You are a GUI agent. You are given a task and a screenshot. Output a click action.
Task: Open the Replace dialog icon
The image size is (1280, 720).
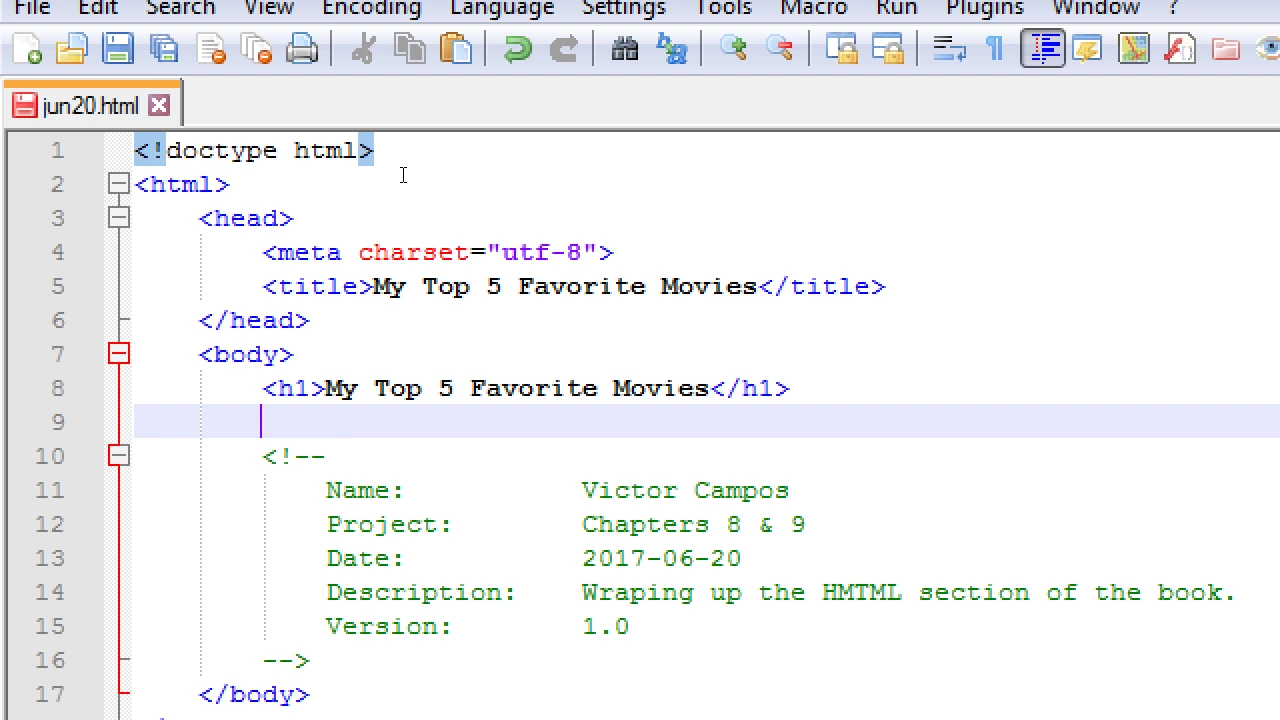point(672,49)
